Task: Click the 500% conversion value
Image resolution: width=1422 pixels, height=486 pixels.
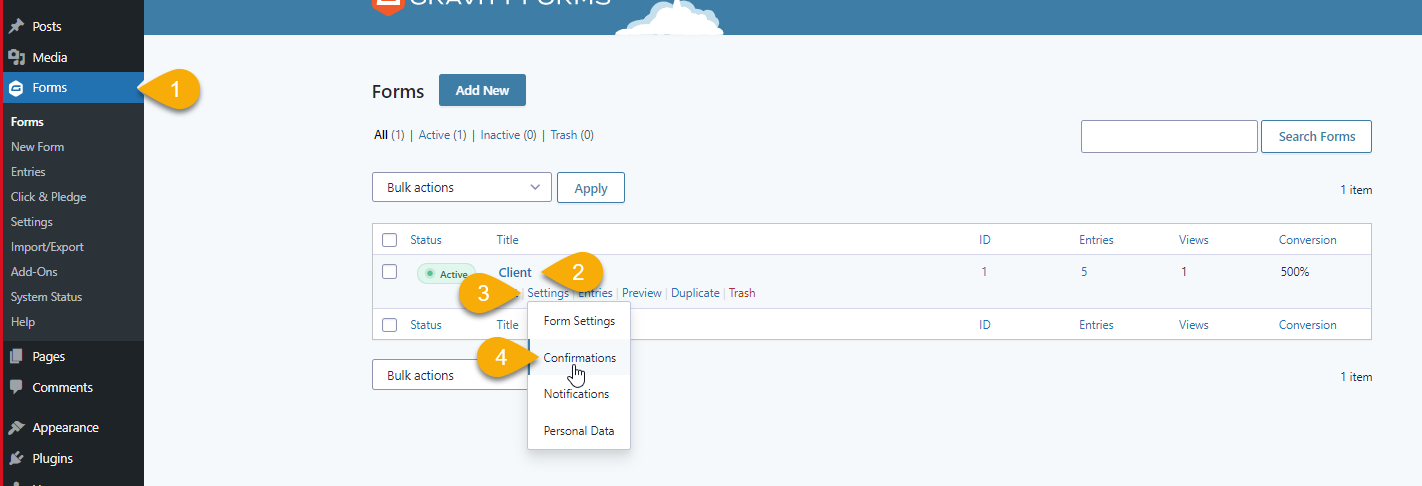Action: [1294, 272]
